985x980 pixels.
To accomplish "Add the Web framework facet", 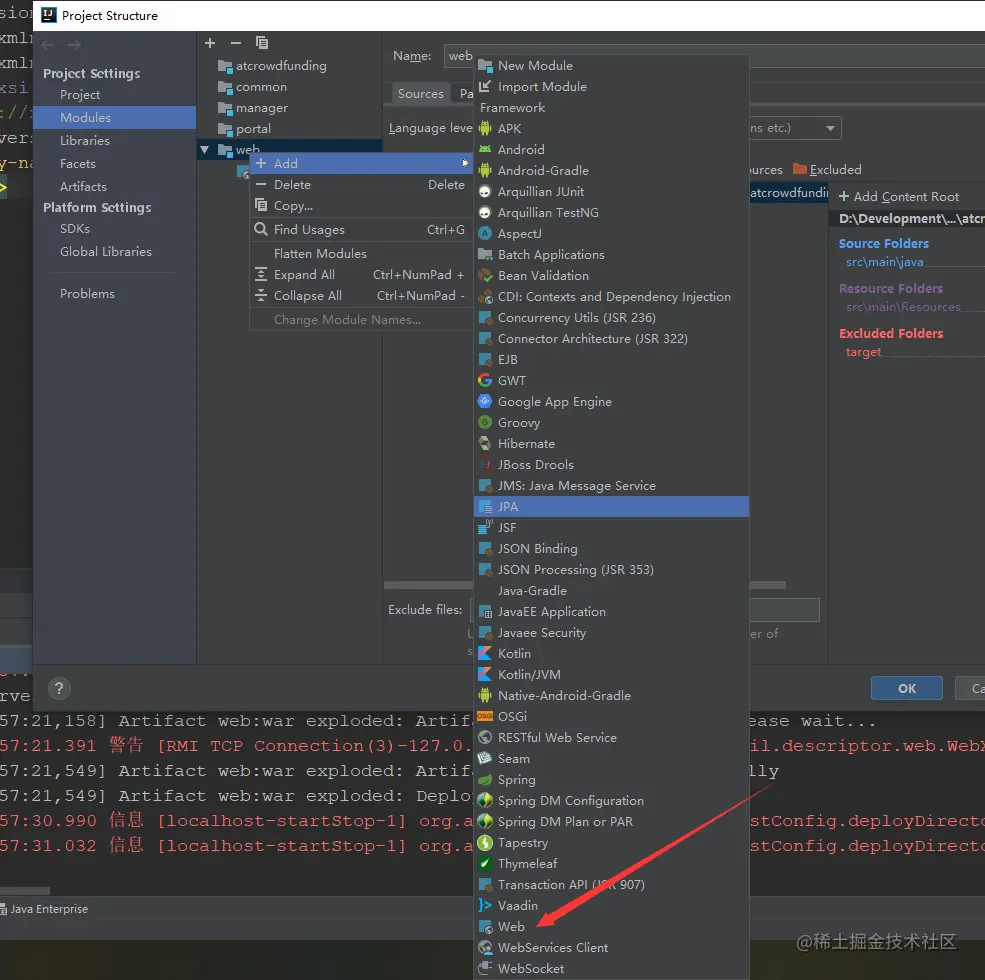I will tap(611, 927).
